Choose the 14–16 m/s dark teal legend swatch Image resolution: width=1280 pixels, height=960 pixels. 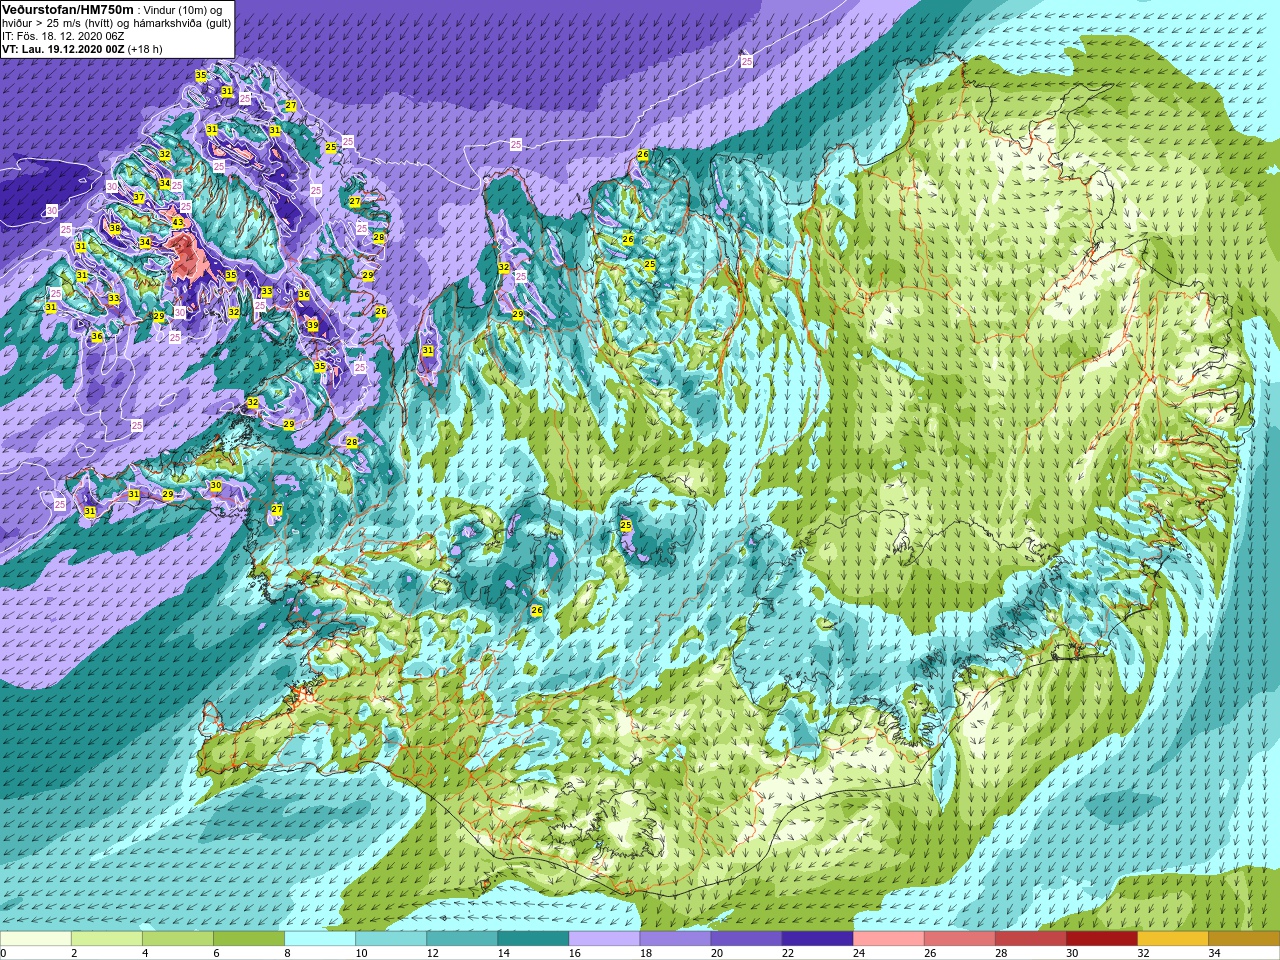pyautogui.click(x=533, y=939)
